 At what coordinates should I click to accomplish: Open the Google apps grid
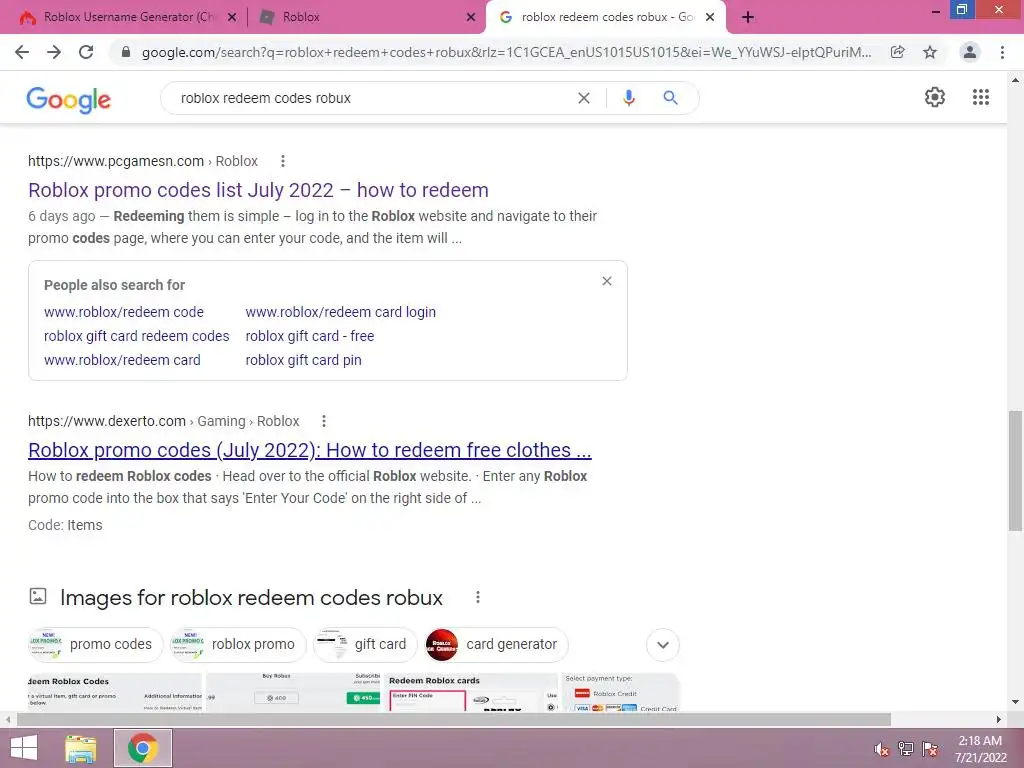tap(981, 97)
